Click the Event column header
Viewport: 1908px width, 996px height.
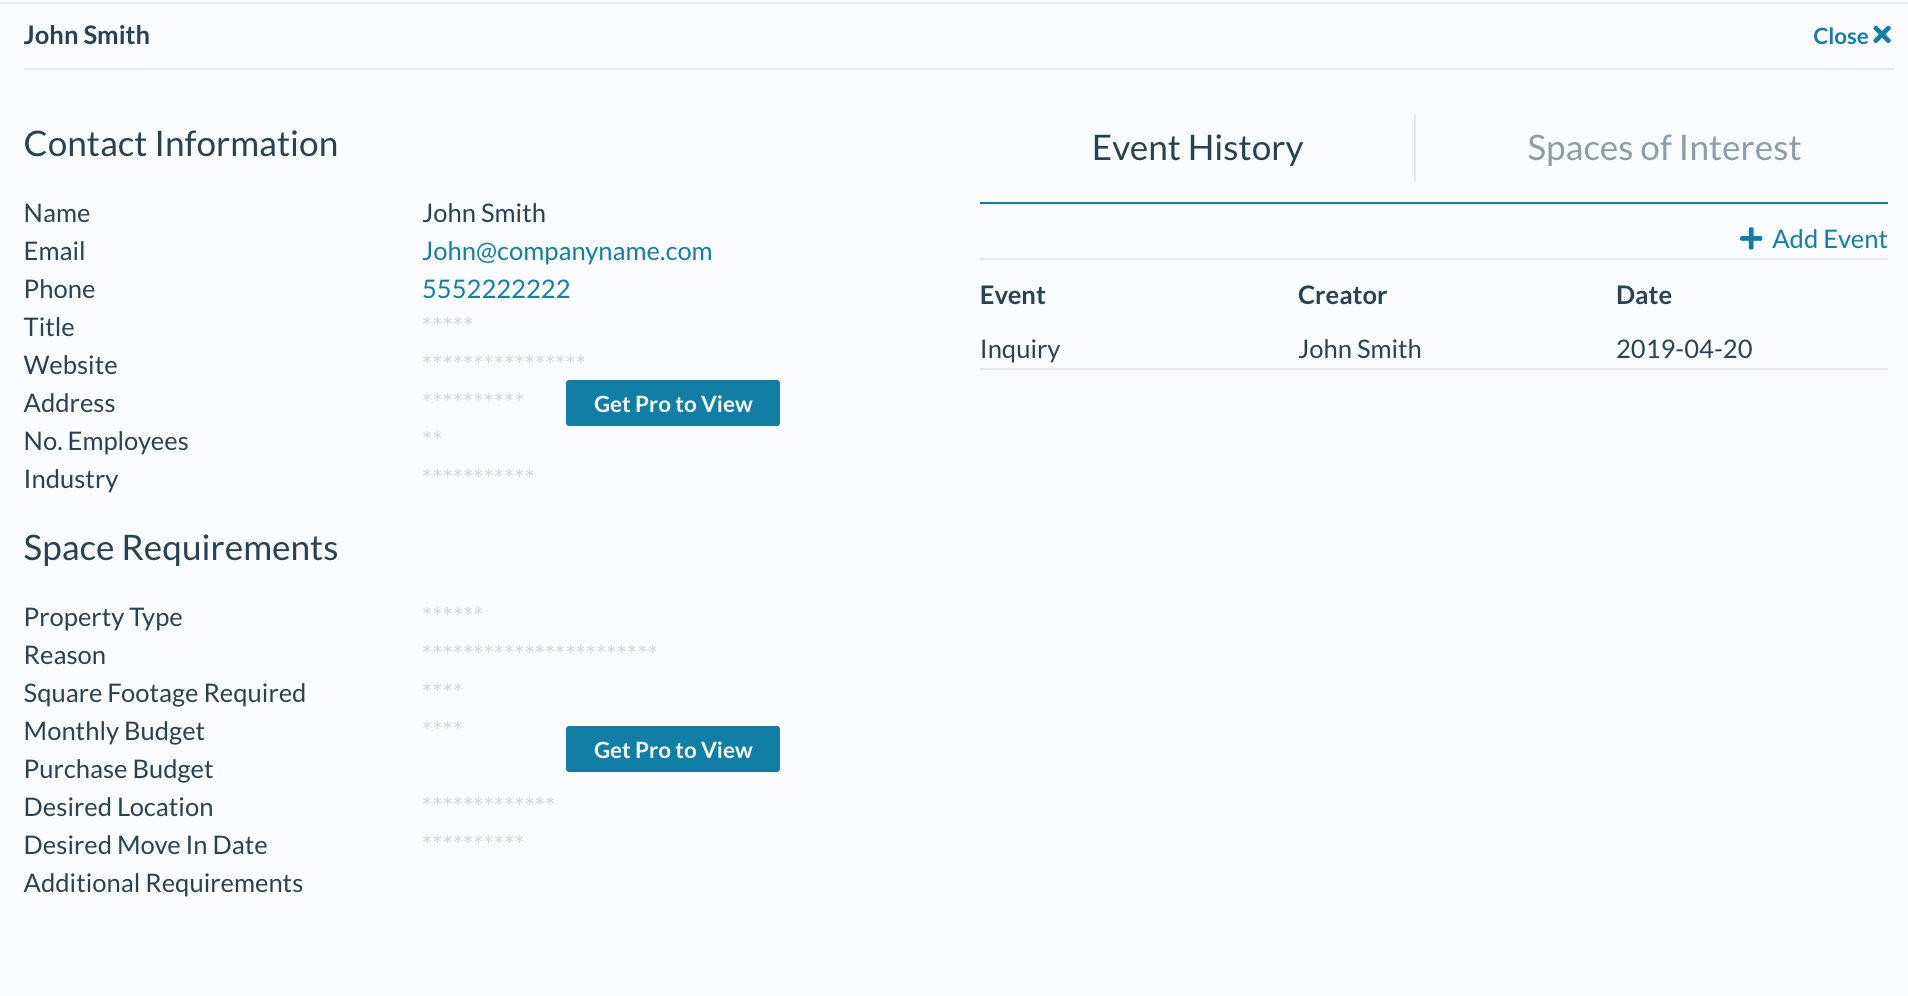(x=1012, y=295)
